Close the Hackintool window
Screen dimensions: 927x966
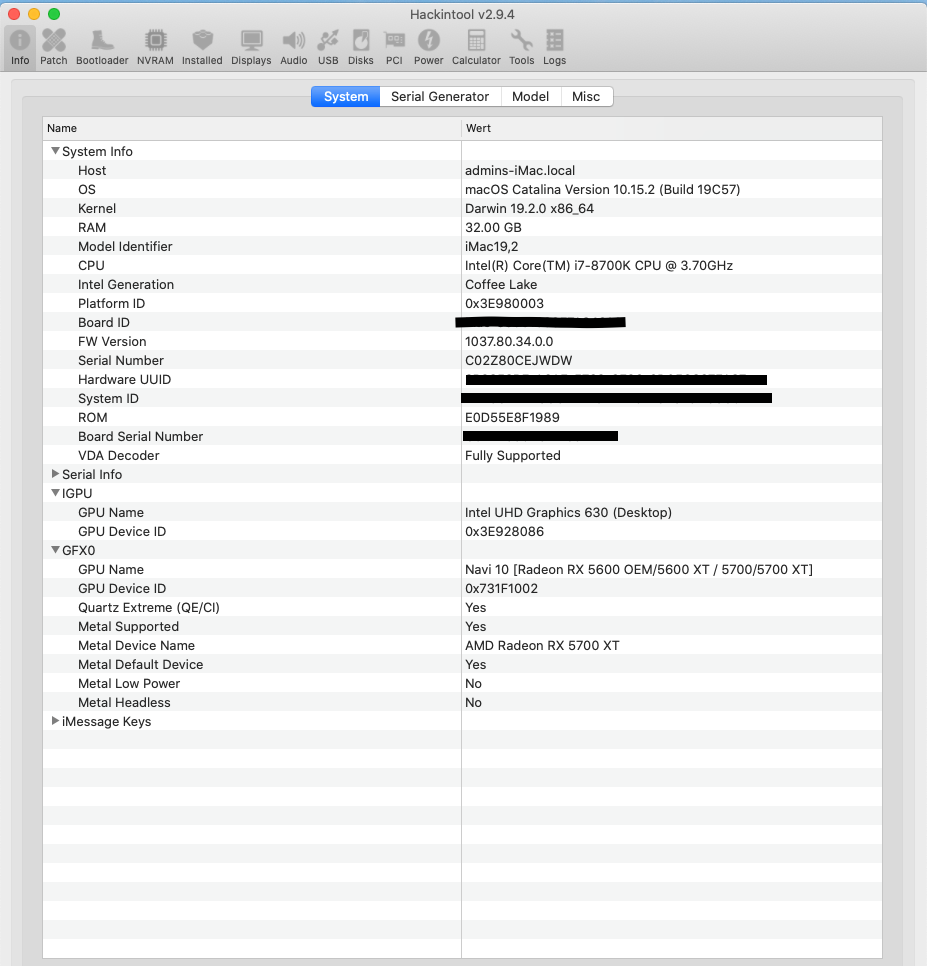pos(14,14)
